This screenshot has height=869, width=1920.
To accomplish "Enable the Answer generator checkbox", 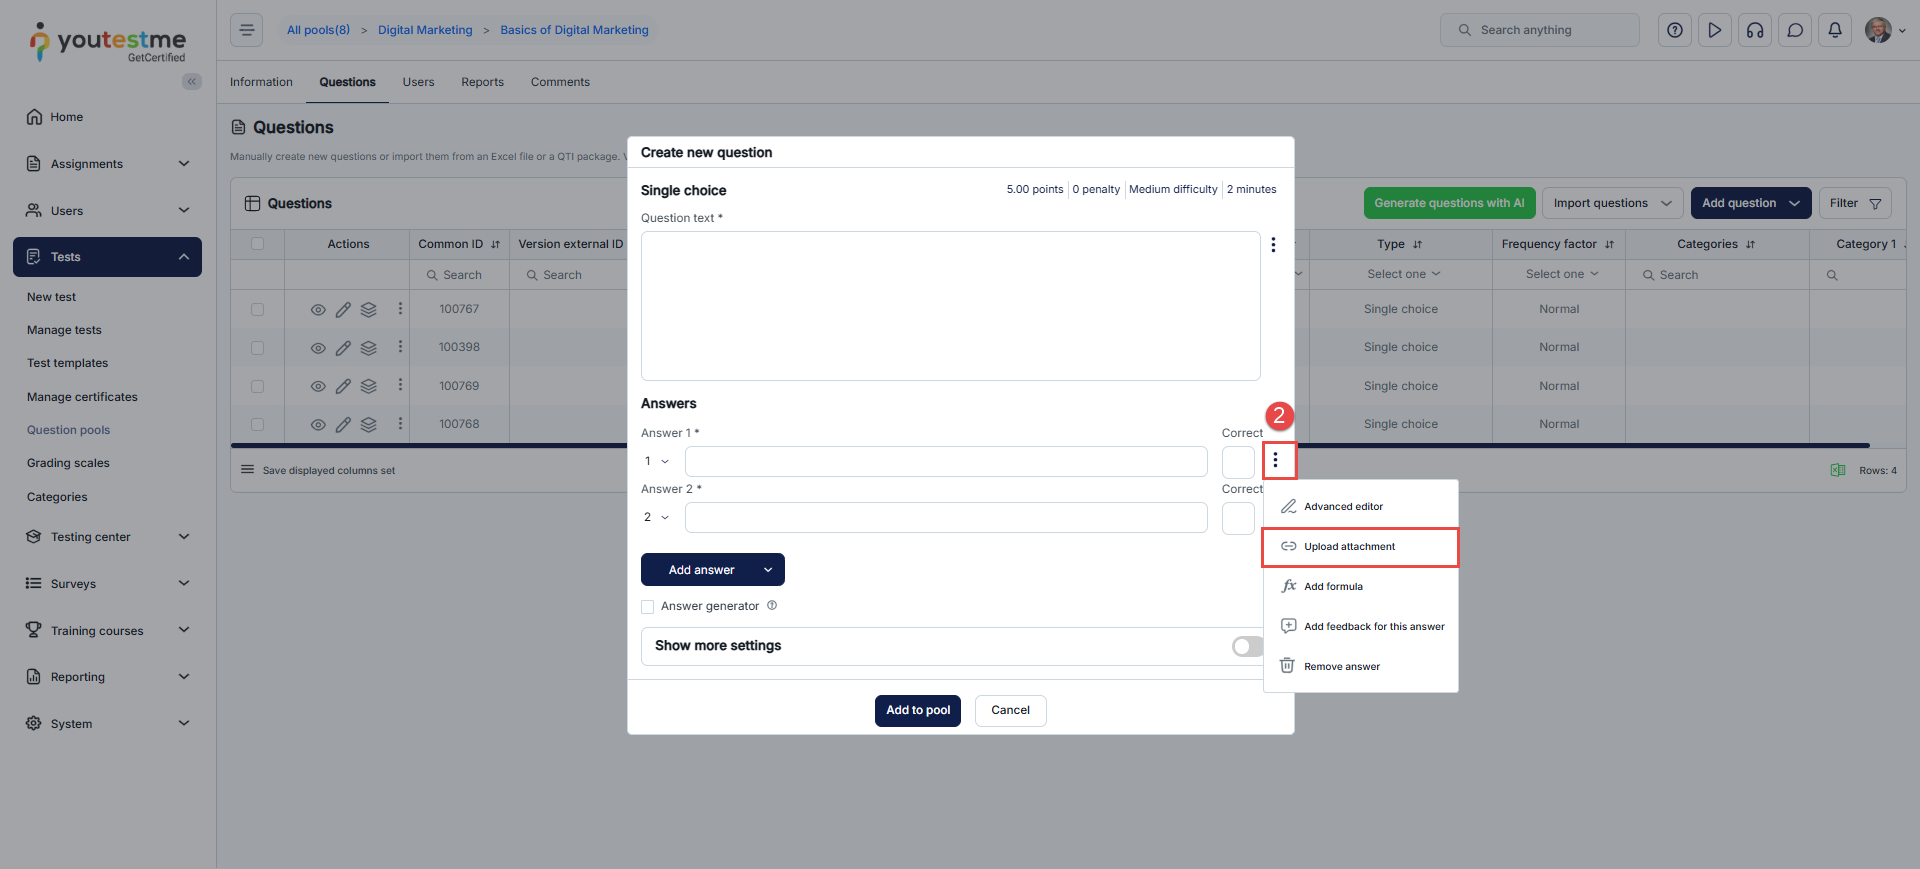I will [648, 607].
